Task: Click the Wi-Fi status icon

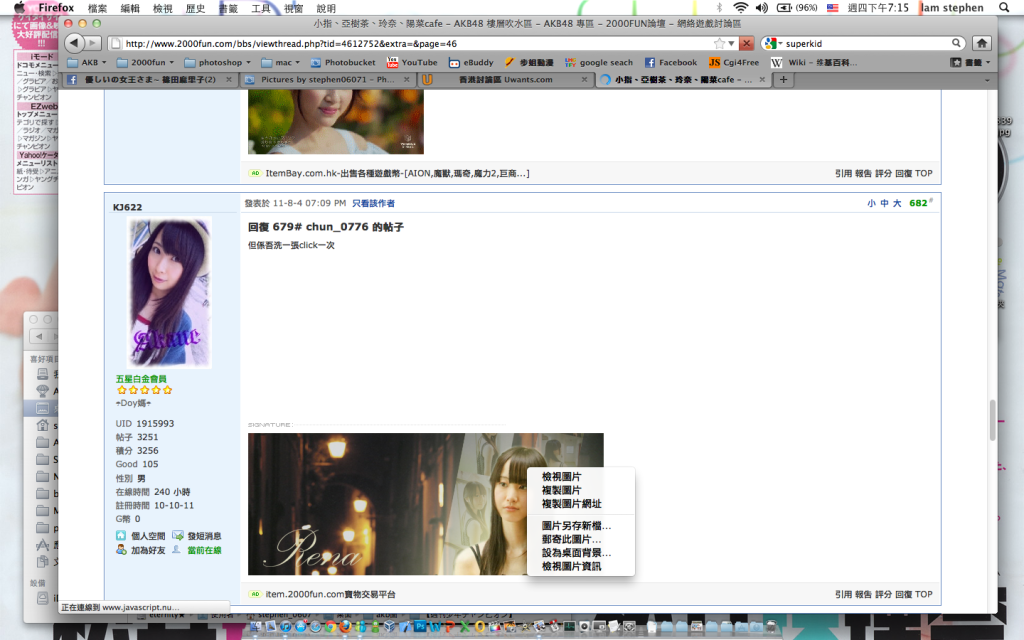Action: tap(740, 7)
